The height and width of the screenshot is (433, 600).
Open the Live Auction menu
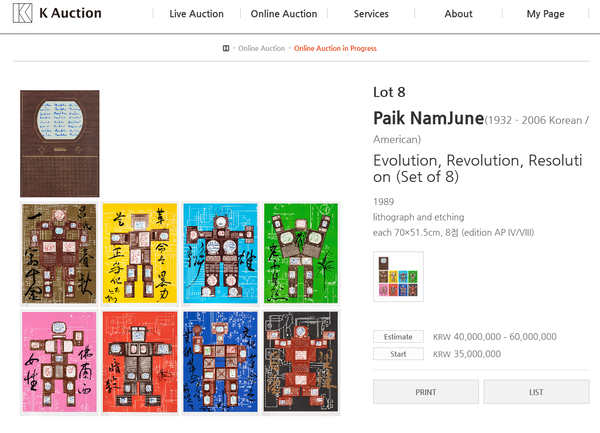coord(197,14)
